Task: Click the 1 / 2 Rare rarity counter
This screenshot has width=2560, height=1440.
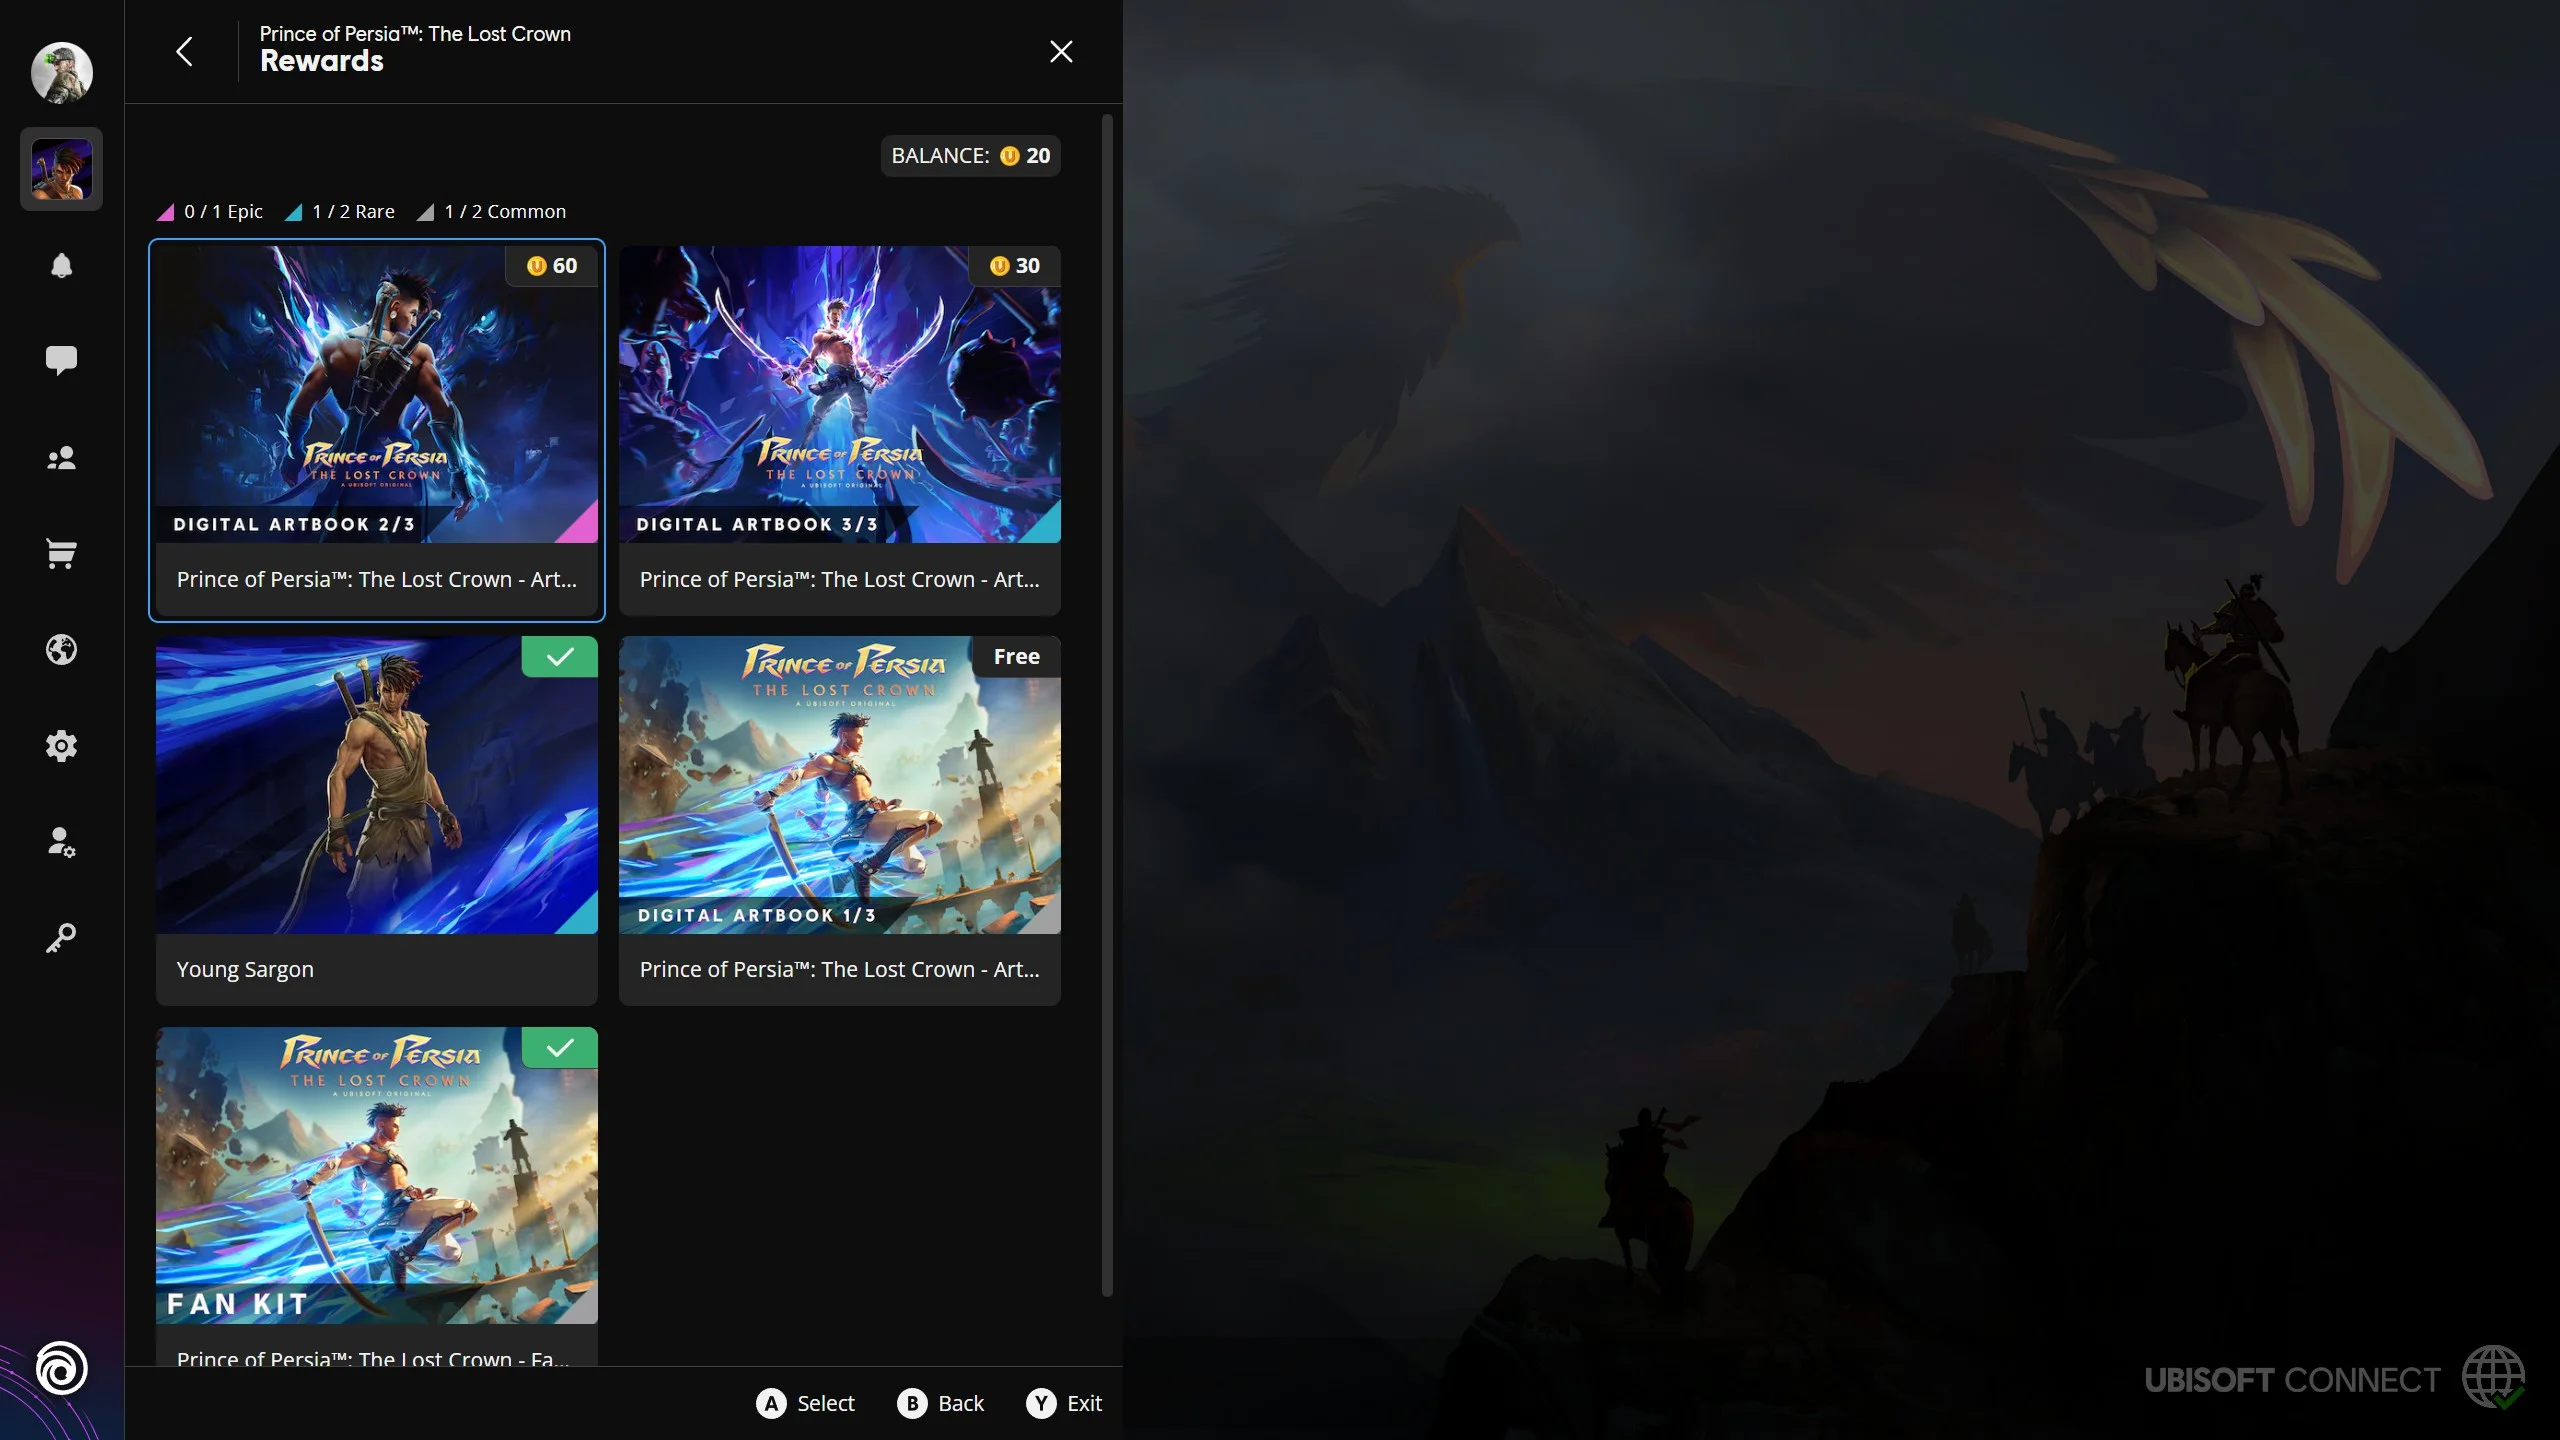Action: pos(340,212)
